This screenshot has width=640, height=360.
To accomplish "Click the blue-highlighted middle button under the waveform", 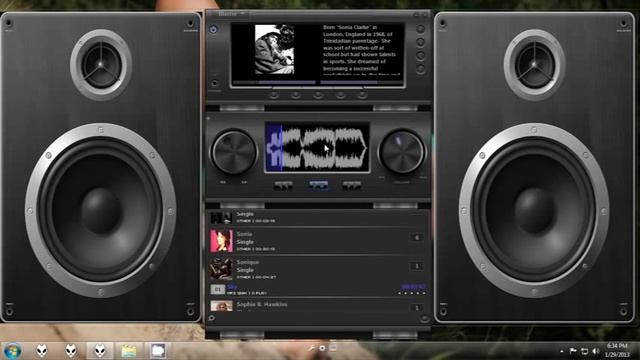I will [318, 185].
